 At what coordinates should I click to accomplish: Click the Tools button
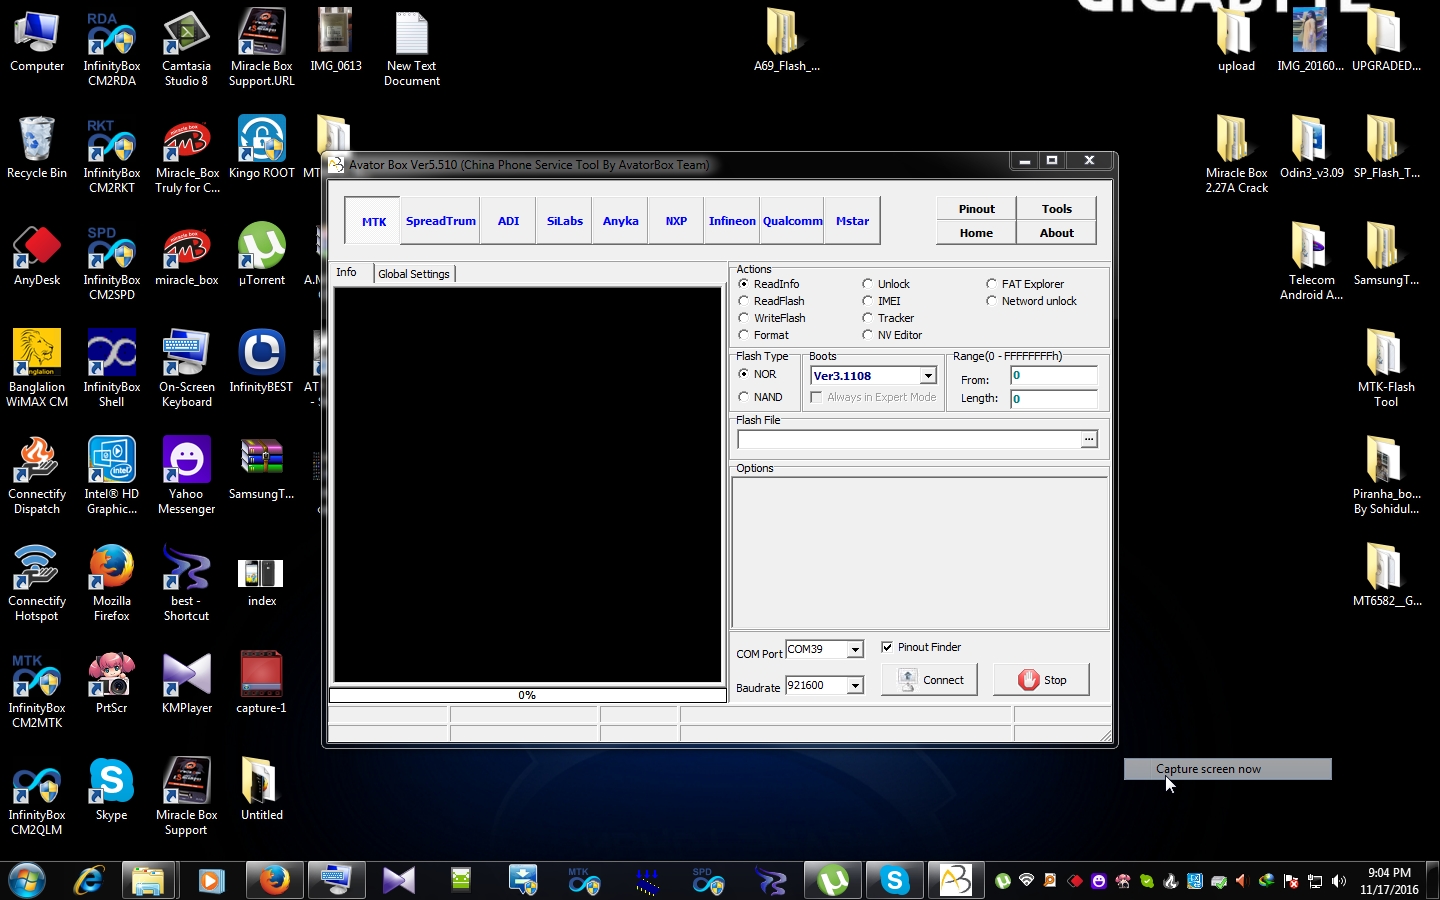(1056, 209)
